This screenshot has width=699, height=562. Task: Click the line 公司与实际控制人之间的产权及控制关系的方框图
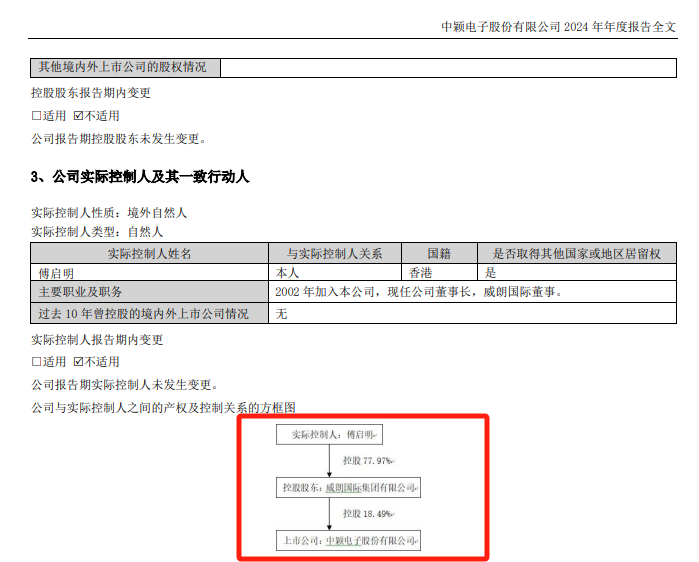pyautogui.click(x=164, y=407)
